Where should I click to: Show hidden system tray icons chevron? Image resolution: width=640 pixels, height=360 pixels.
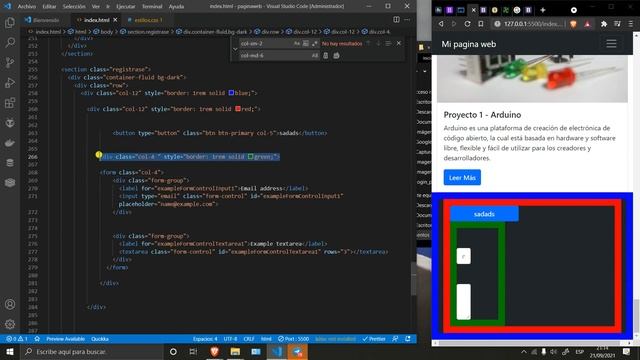click(524, 351)
